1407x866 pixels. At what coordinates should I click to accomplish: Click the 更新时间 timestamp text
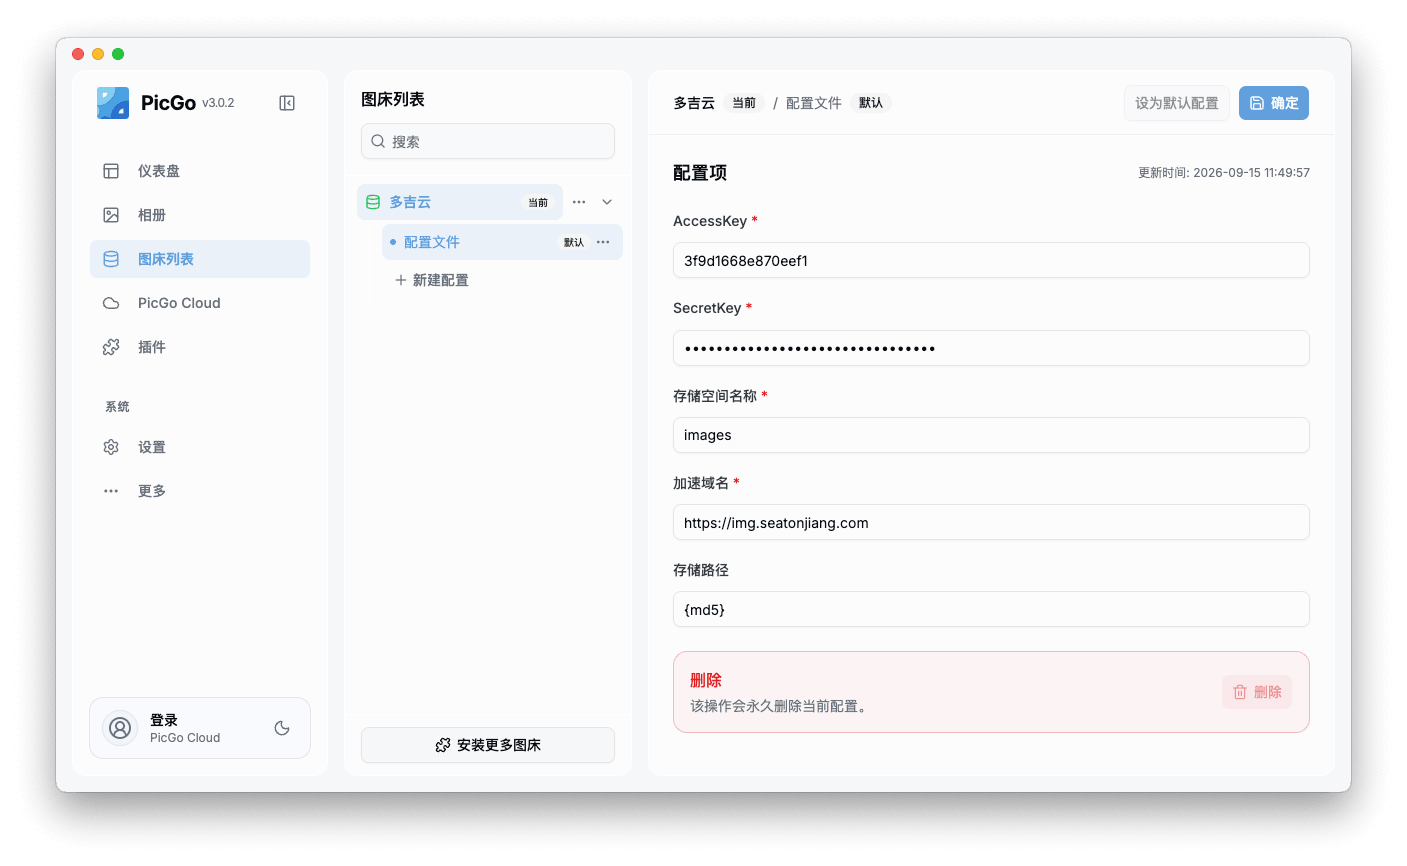tap(1224, 173)
